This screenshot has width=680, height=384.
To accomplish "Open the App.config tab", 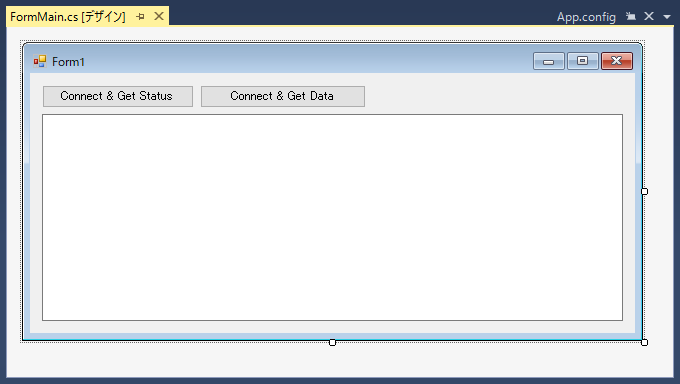I will click(x=586, y=17).
